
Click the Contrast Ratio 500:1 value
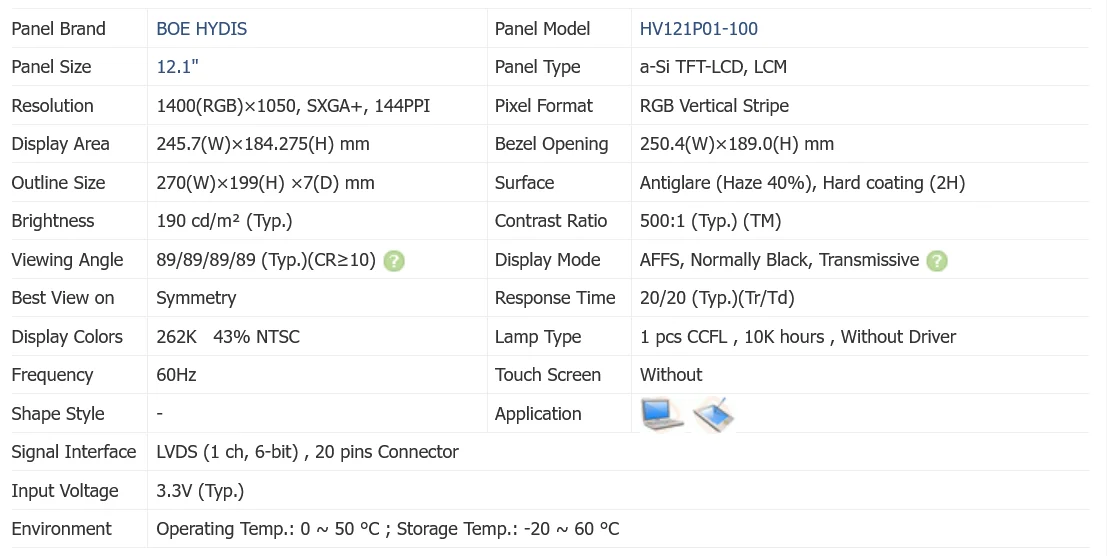[x=710, y=221]
